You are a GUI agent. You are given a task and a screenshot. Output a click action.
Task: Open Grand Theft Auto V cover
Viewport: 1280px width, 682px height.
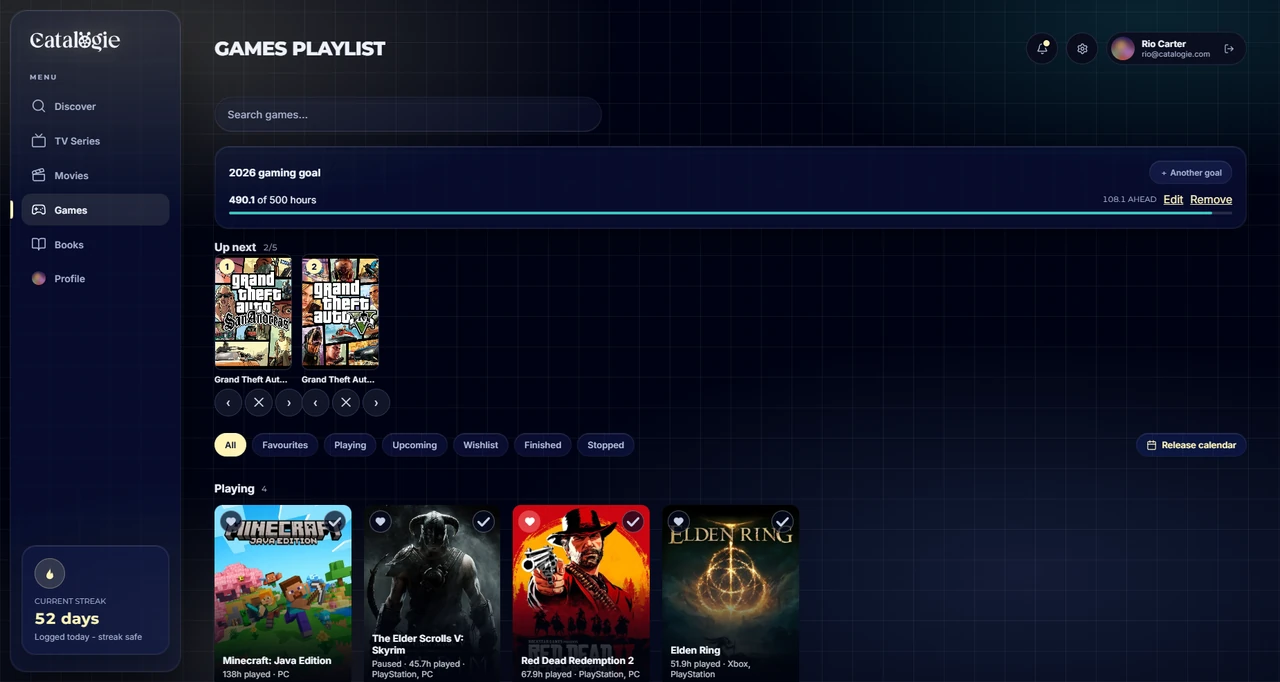point(340,312)
